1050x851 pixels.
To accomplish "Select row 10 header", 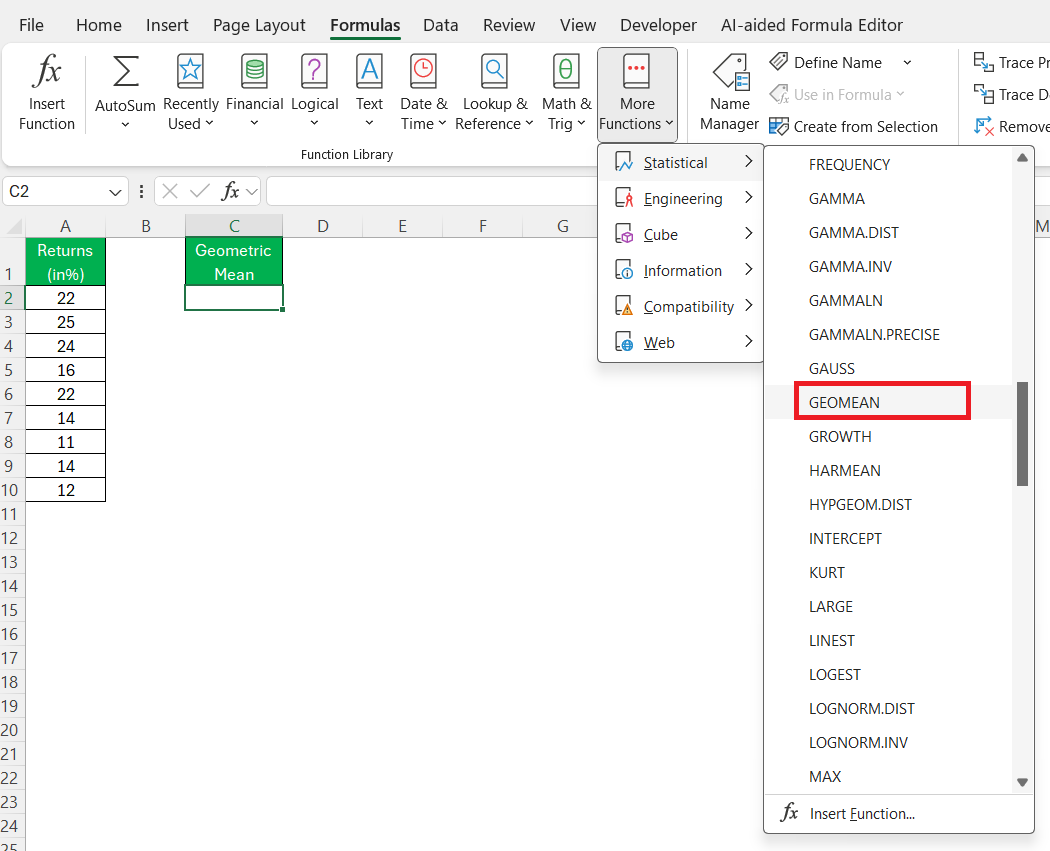I will [x=10, y=490].
